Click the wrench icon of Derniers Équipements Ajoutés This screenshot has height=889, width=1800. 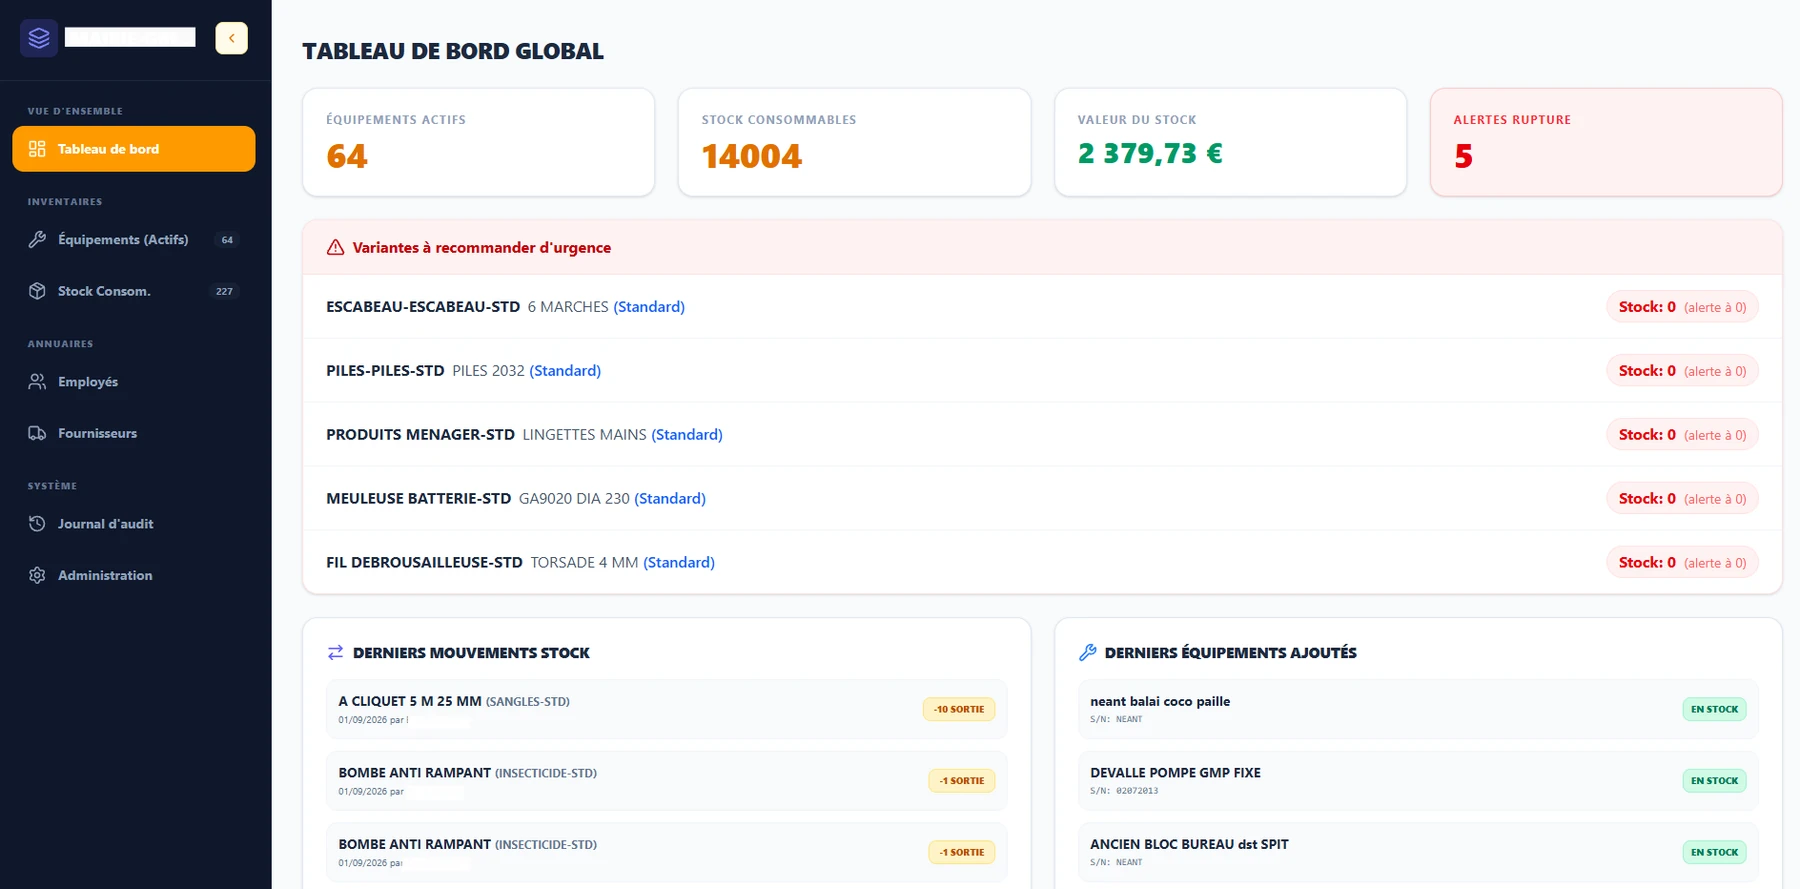[1087, 652]
